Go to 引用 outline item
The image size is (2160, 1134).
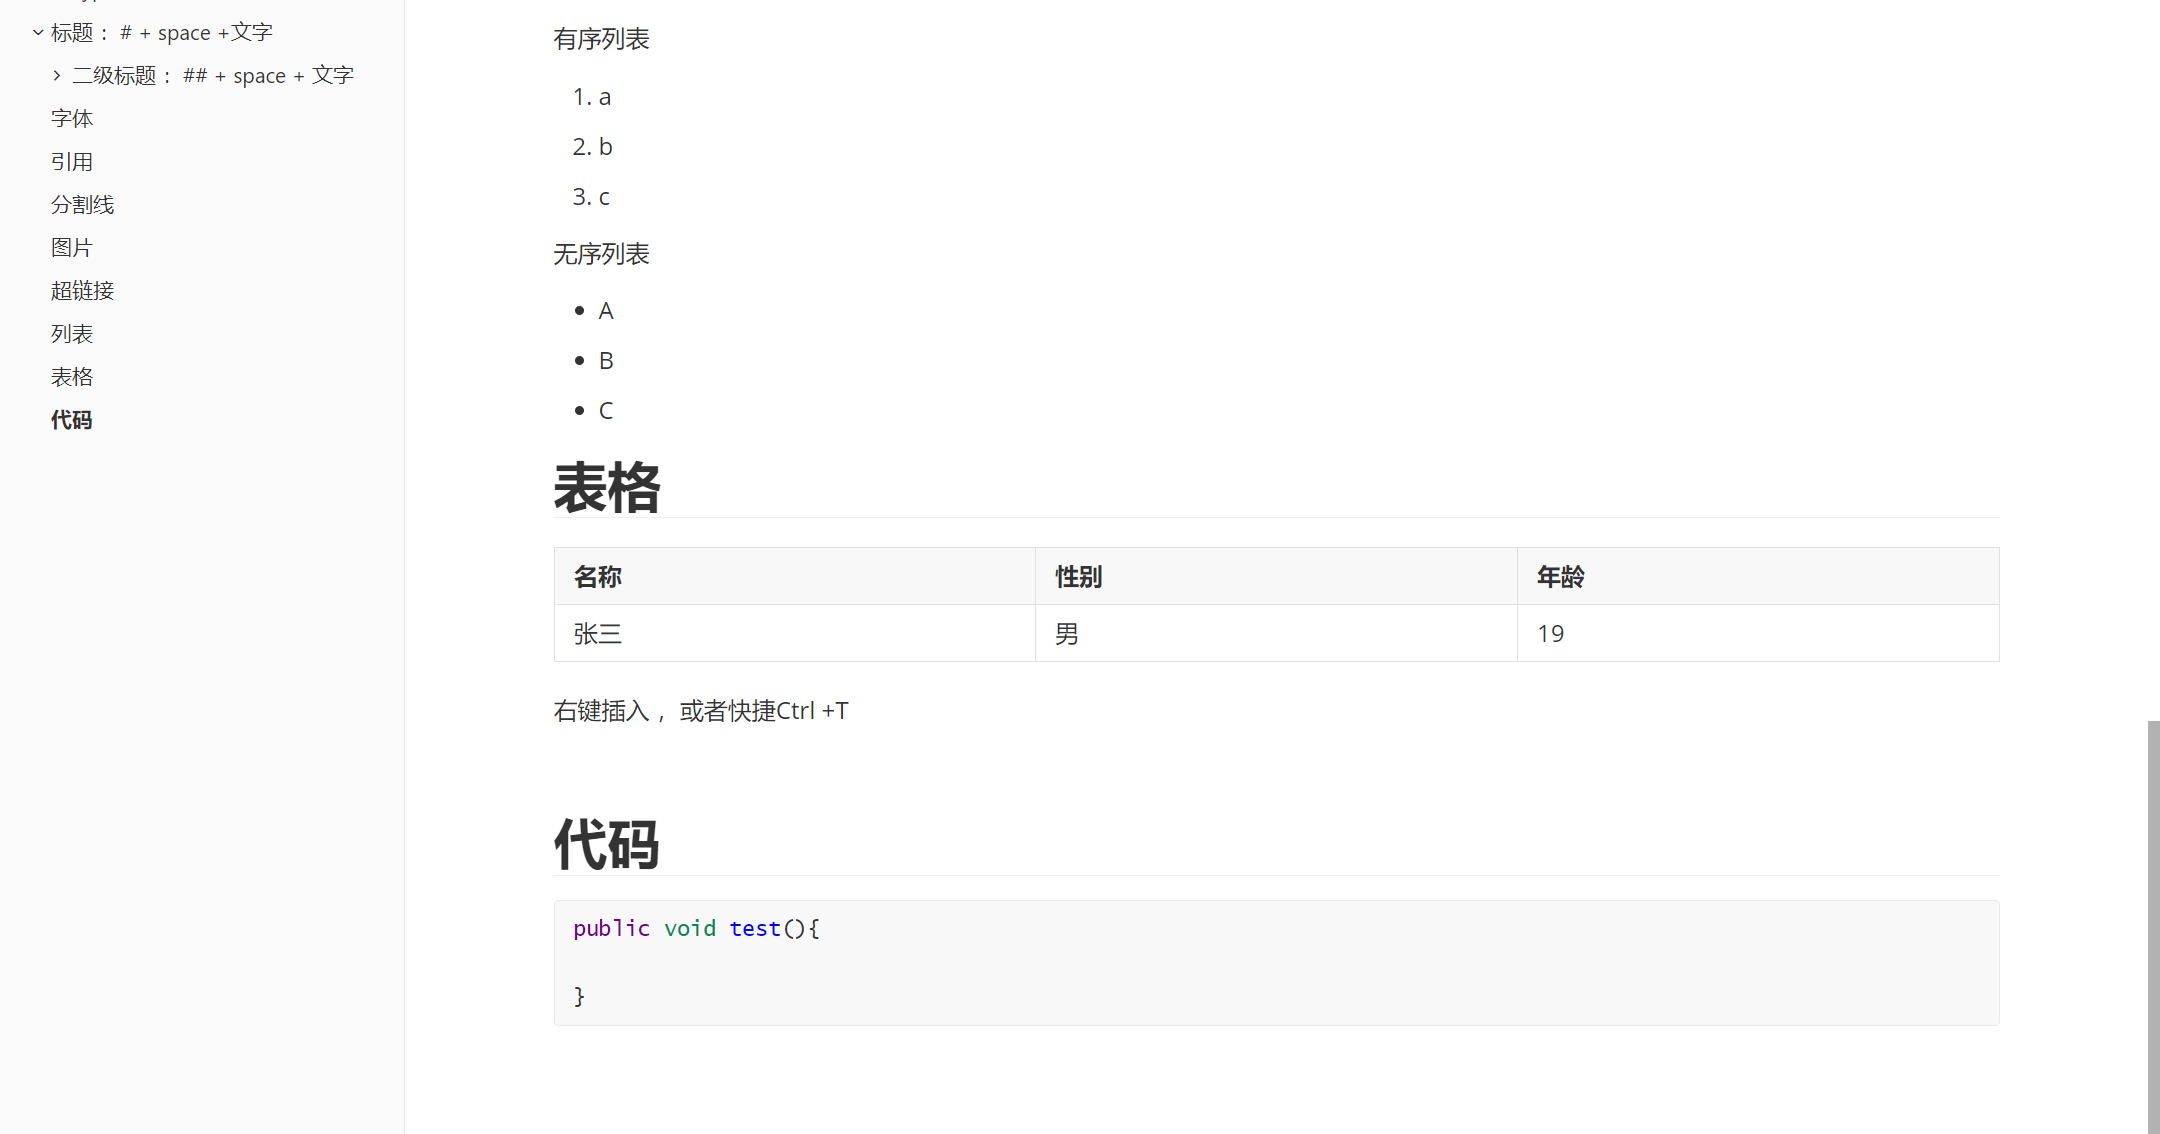coord(72,162)
